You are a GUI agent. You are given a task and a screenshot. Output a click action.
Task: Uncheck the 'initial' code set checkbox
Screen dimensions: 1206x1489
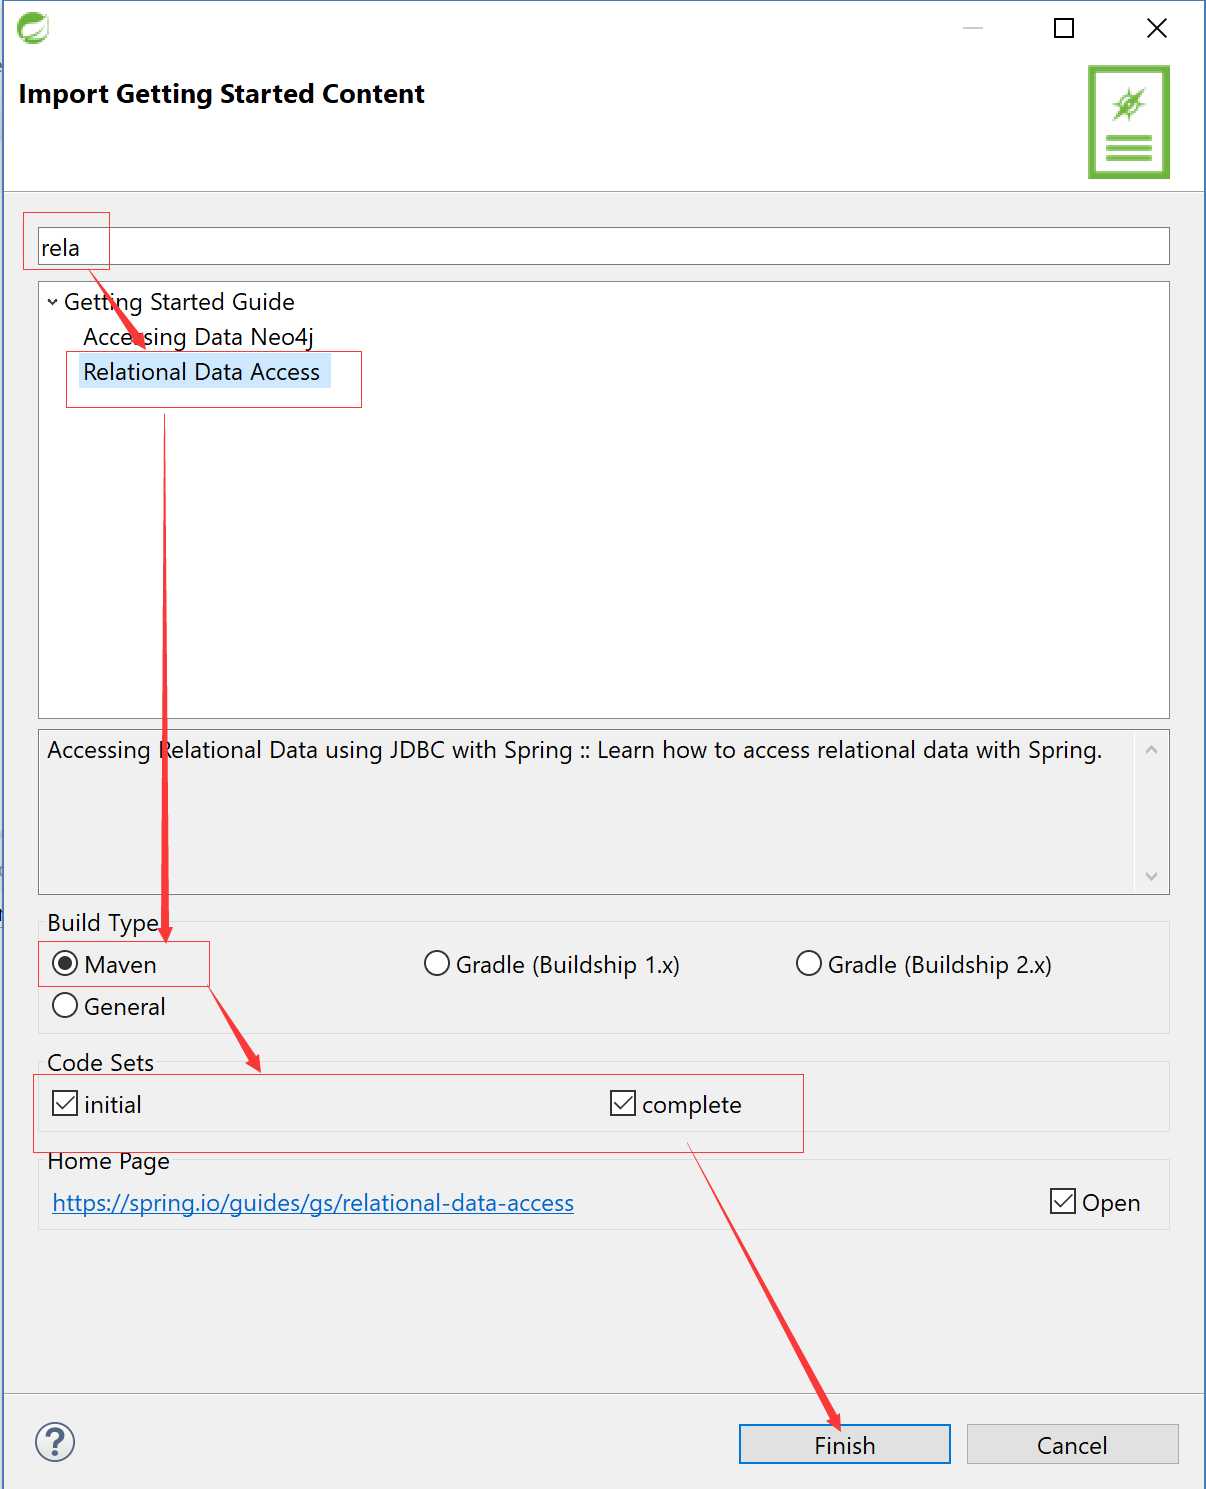click(x=65, y=1104)
